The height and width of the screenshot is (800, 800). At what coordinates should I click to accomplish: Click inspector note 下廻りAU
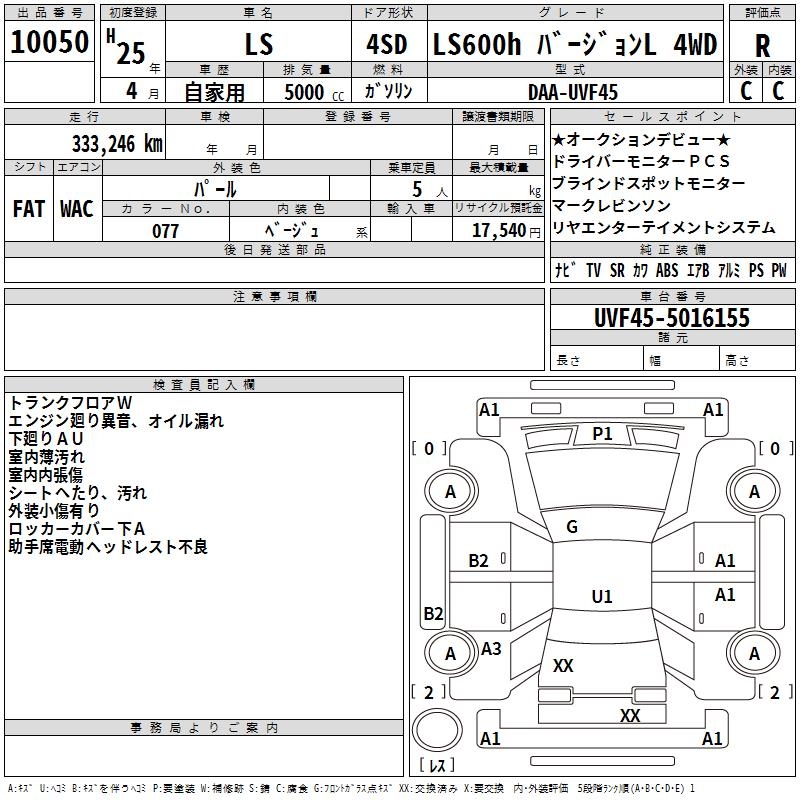click(46, 439)
